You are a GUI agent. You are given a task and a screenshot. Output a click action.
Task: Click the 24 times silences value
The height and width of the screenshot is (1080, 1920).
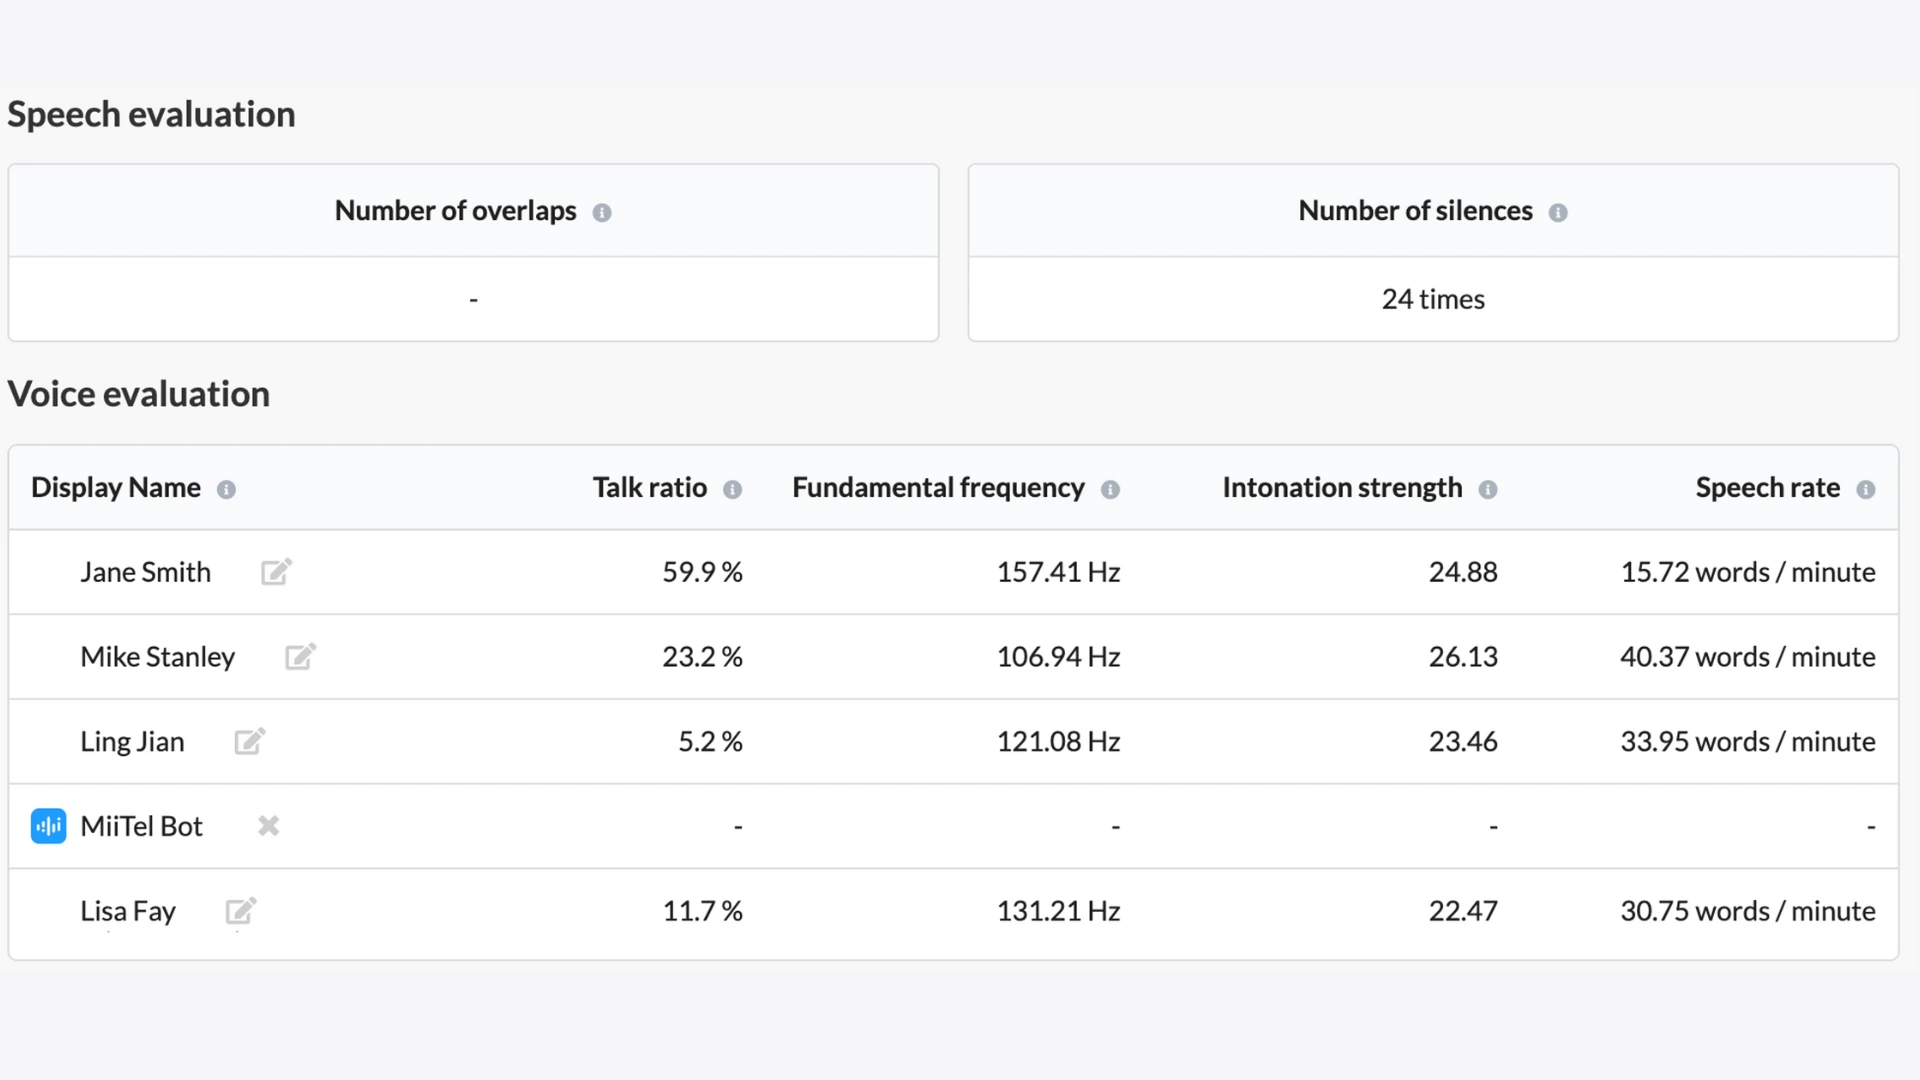click(x=1433, y=299)
